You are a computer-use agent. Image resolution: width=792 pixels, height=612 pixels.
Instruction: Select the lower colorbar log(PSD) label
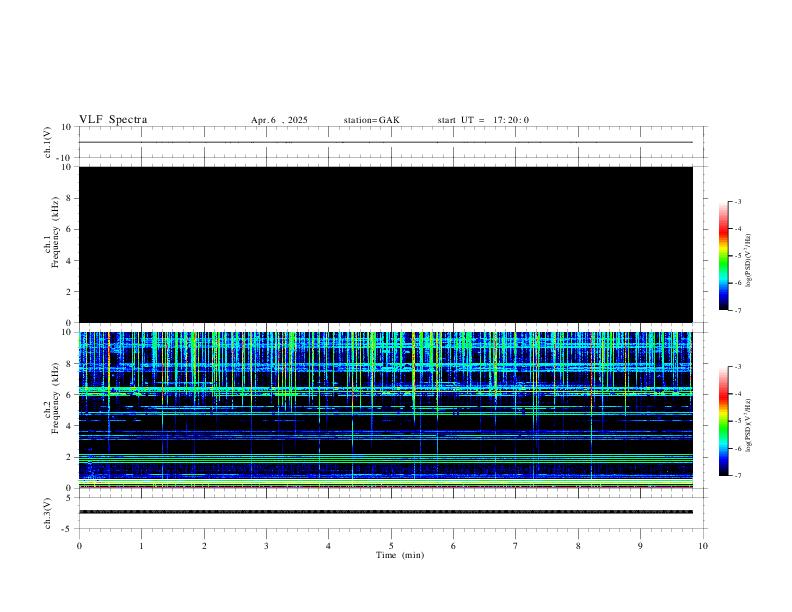click(748, 425)
